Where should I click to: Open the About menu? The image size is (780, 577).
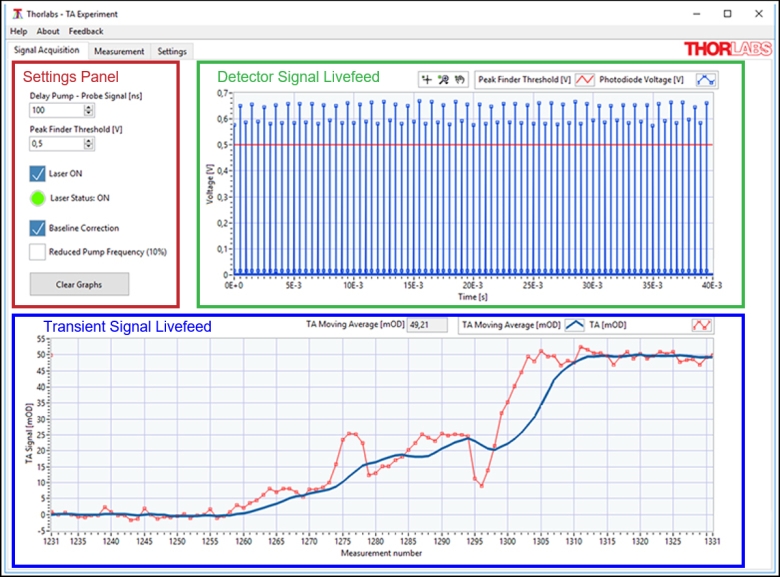tap(48, 31)
